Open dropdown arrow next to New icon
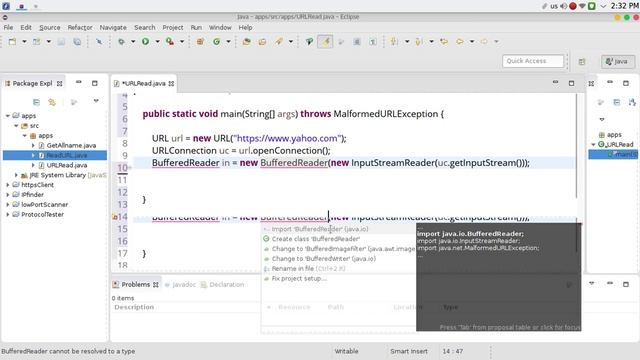The image size is (640, 360). pos(24,42)
